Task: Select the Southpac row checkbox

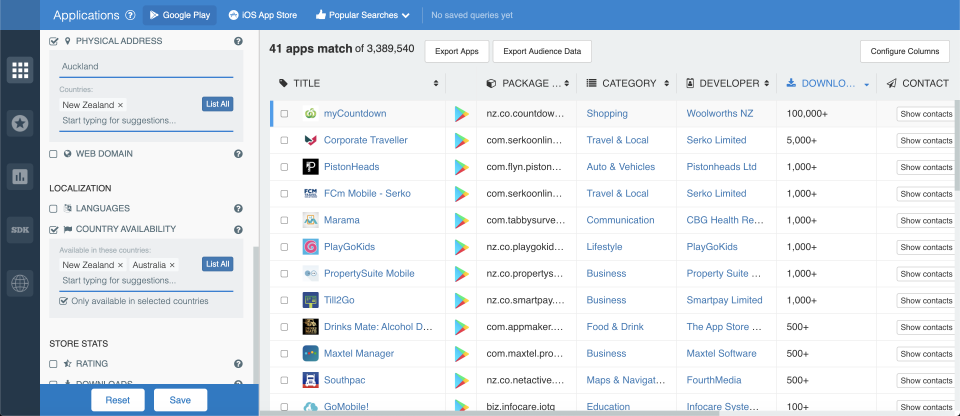Action: tap(284, 380)
